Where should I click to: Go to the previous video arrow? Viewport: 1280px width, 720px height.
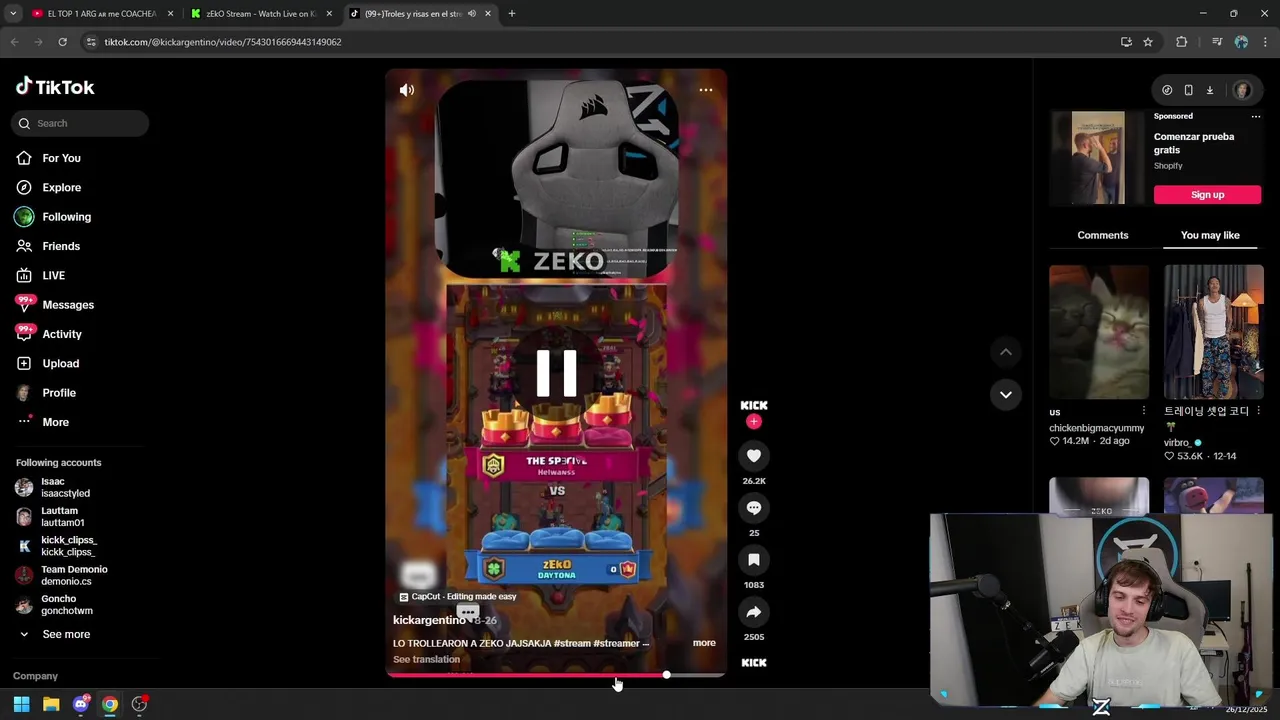(x=1006, y=352)
